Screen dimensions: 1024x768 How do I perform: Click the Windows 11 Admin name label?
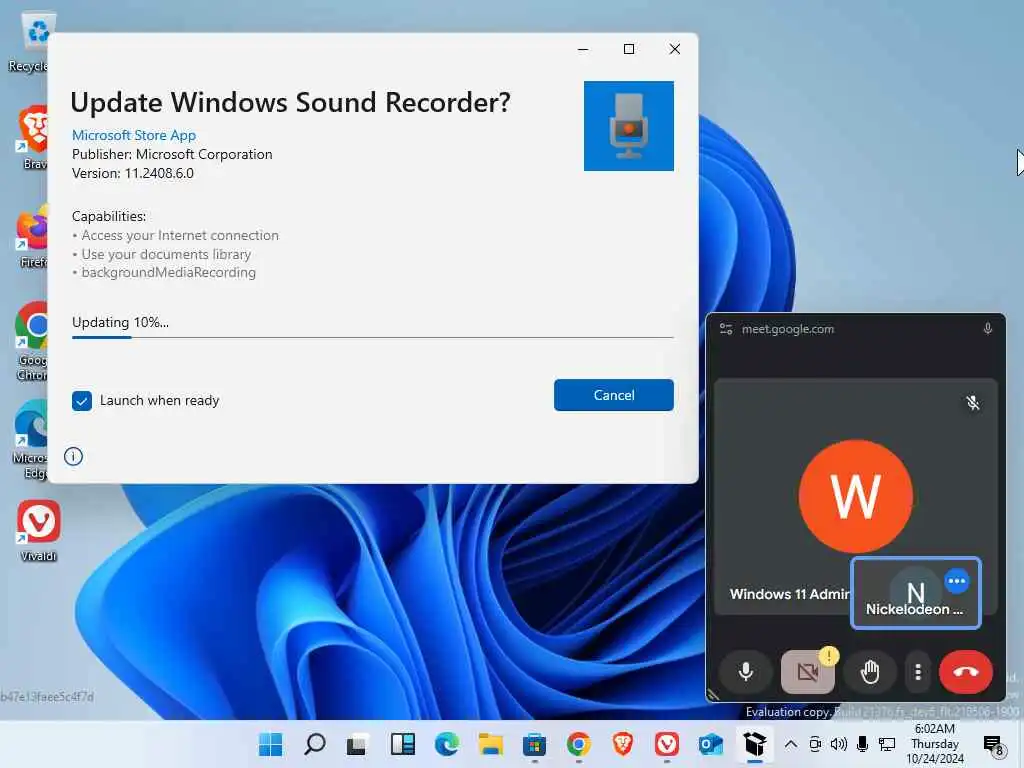click(x=790, y=594)
